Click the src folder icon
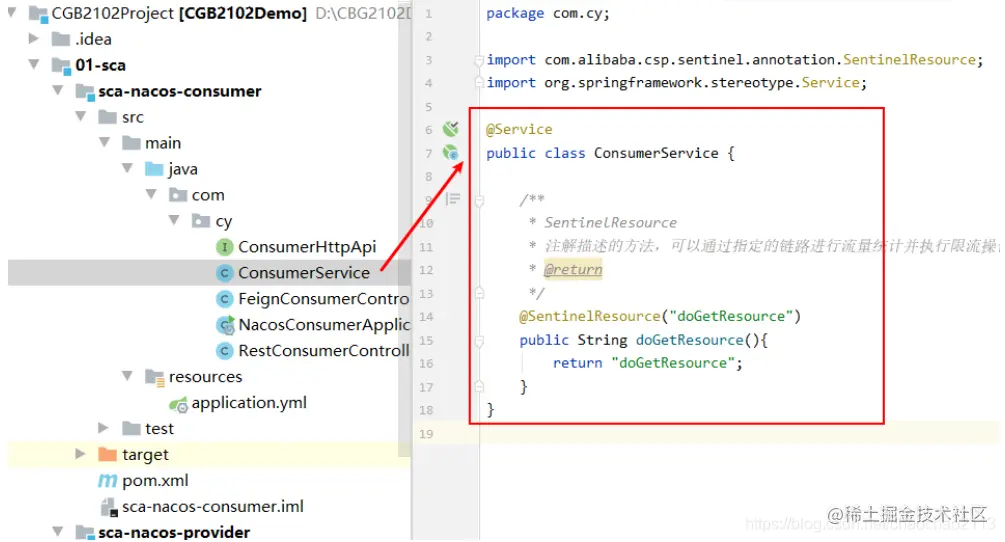The height and width of the screenshot is (542, 1005). point(107,117)
